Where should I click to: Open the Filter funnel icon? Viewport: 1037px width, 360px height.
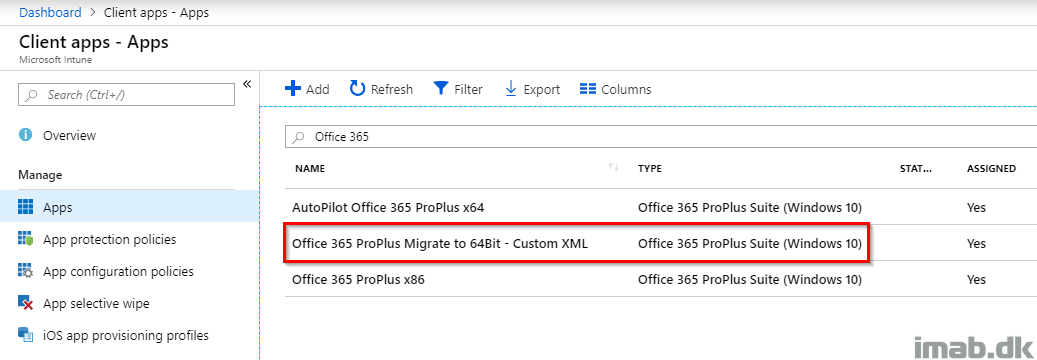click(441, 89)
